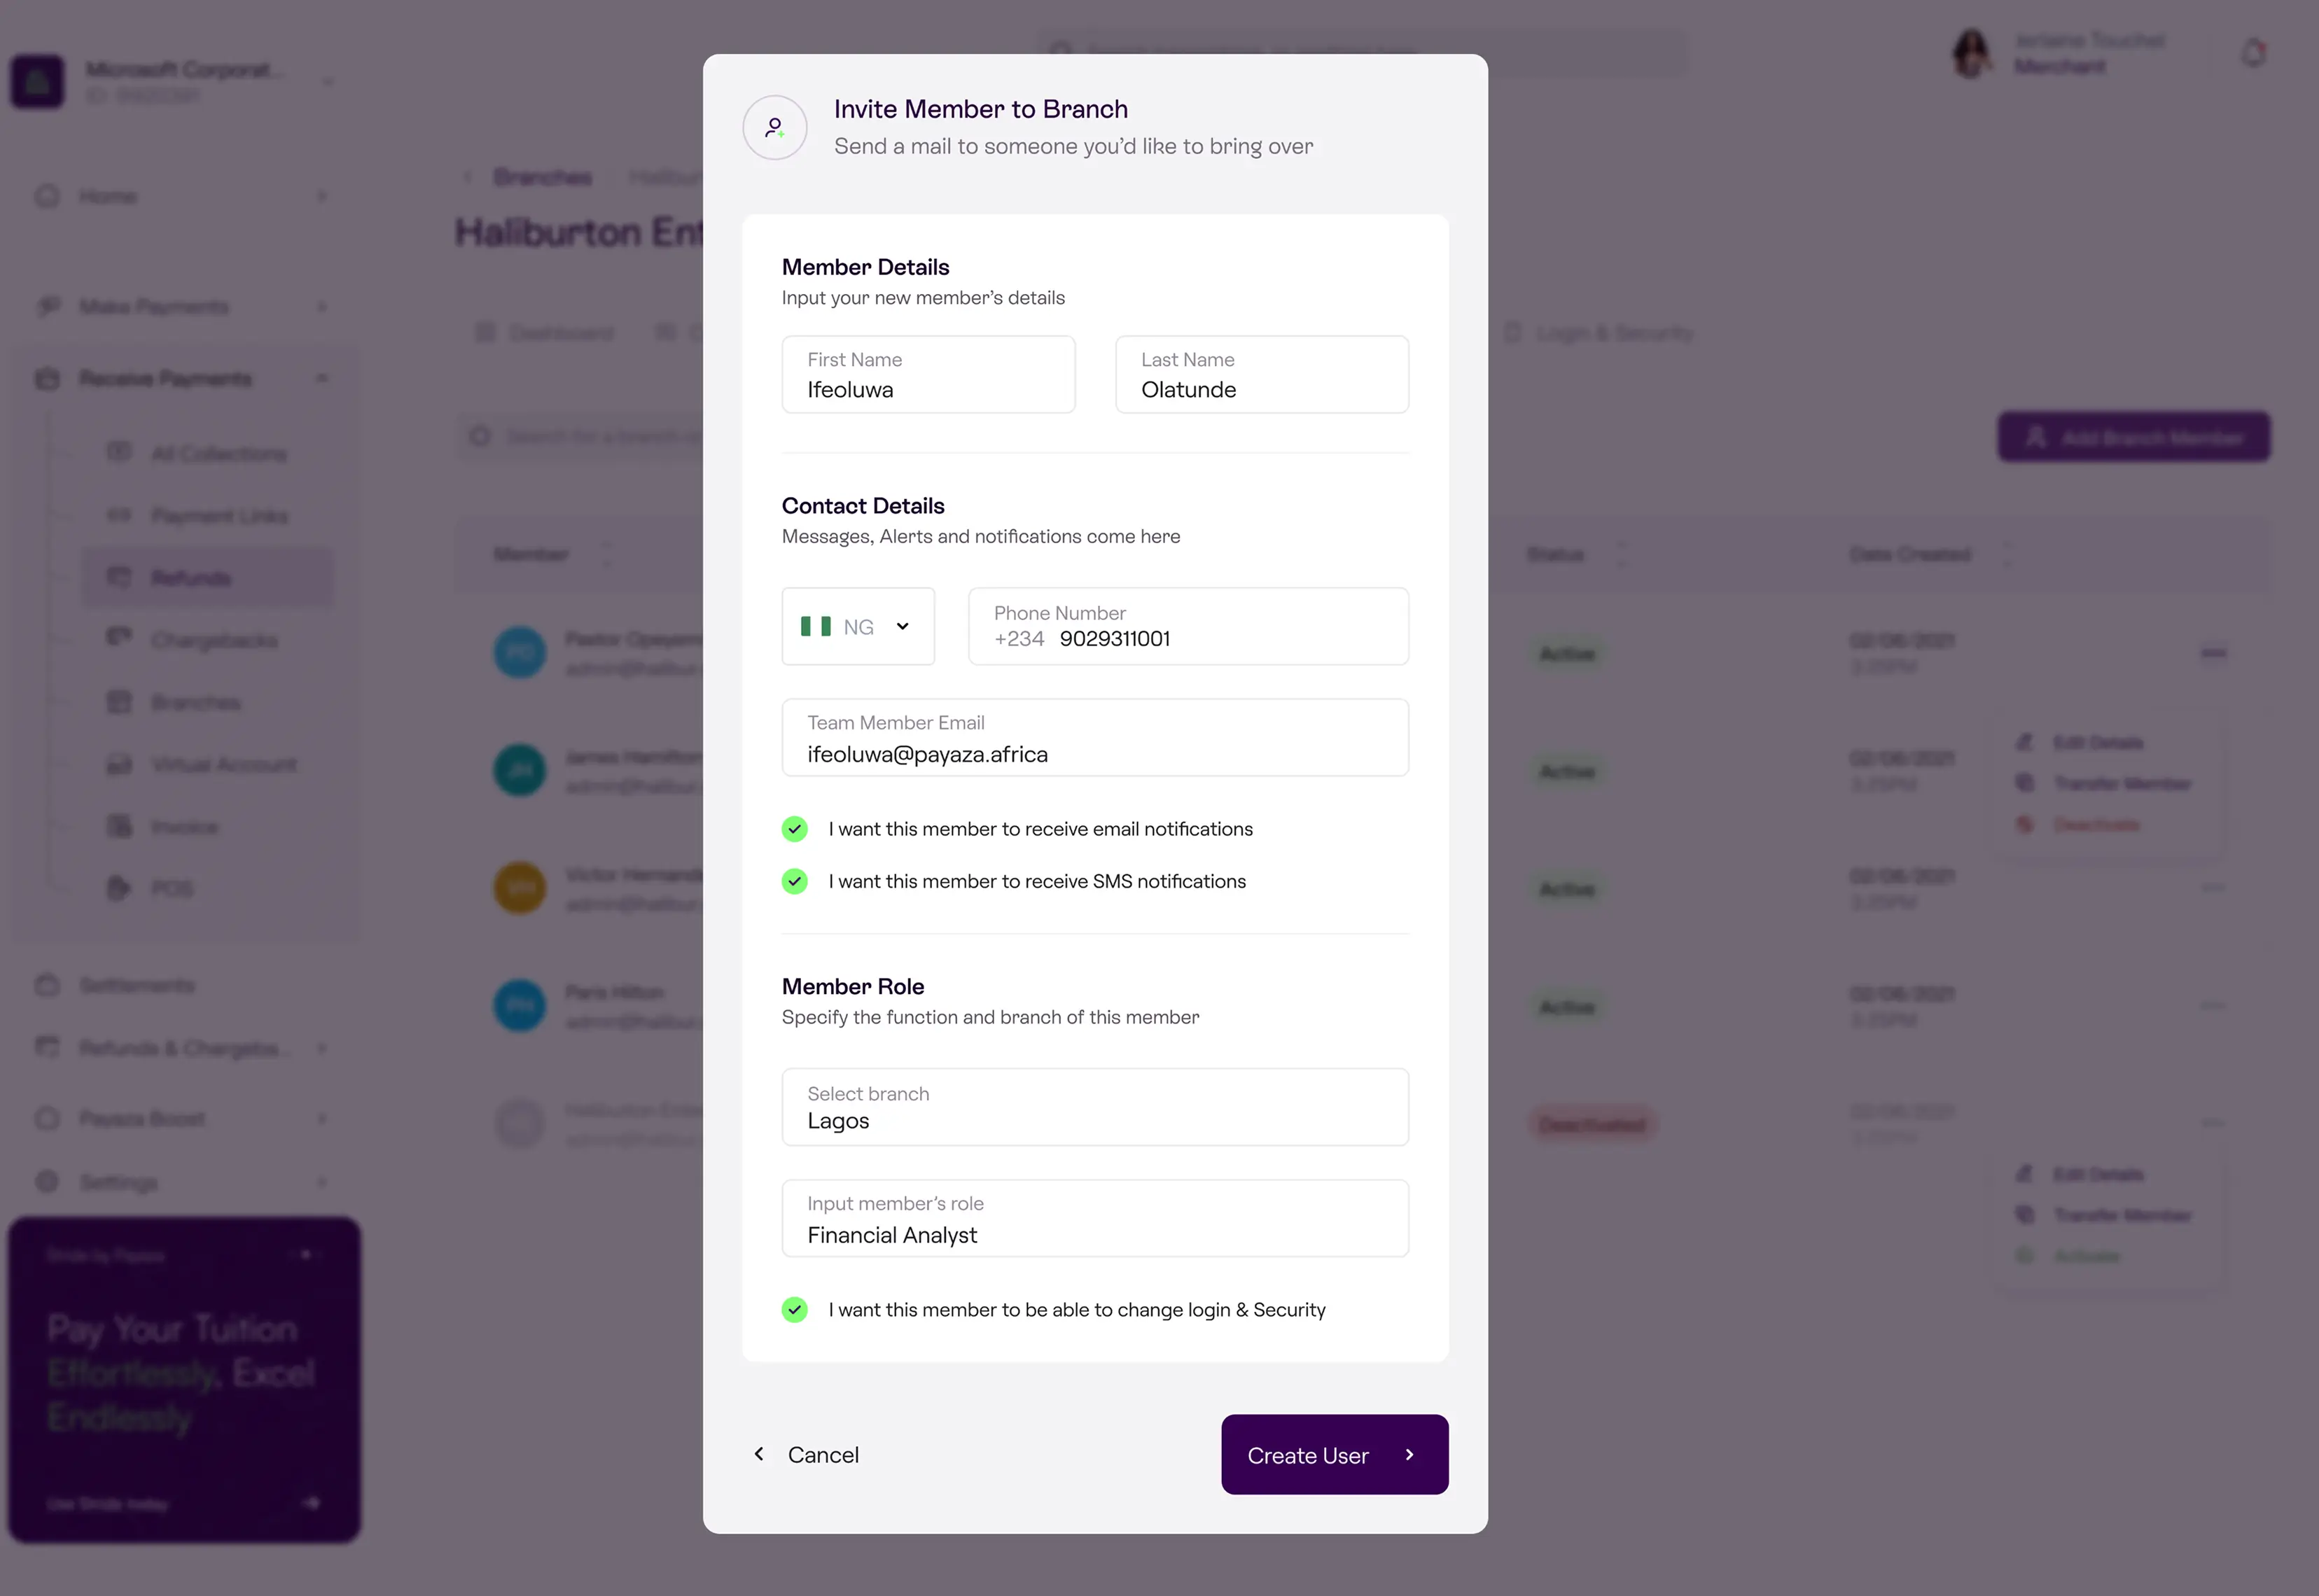Click the Refunds & Chargebacks sidebar icon
This screenshot has height=1596, width=2319.
click(47, 1047)
